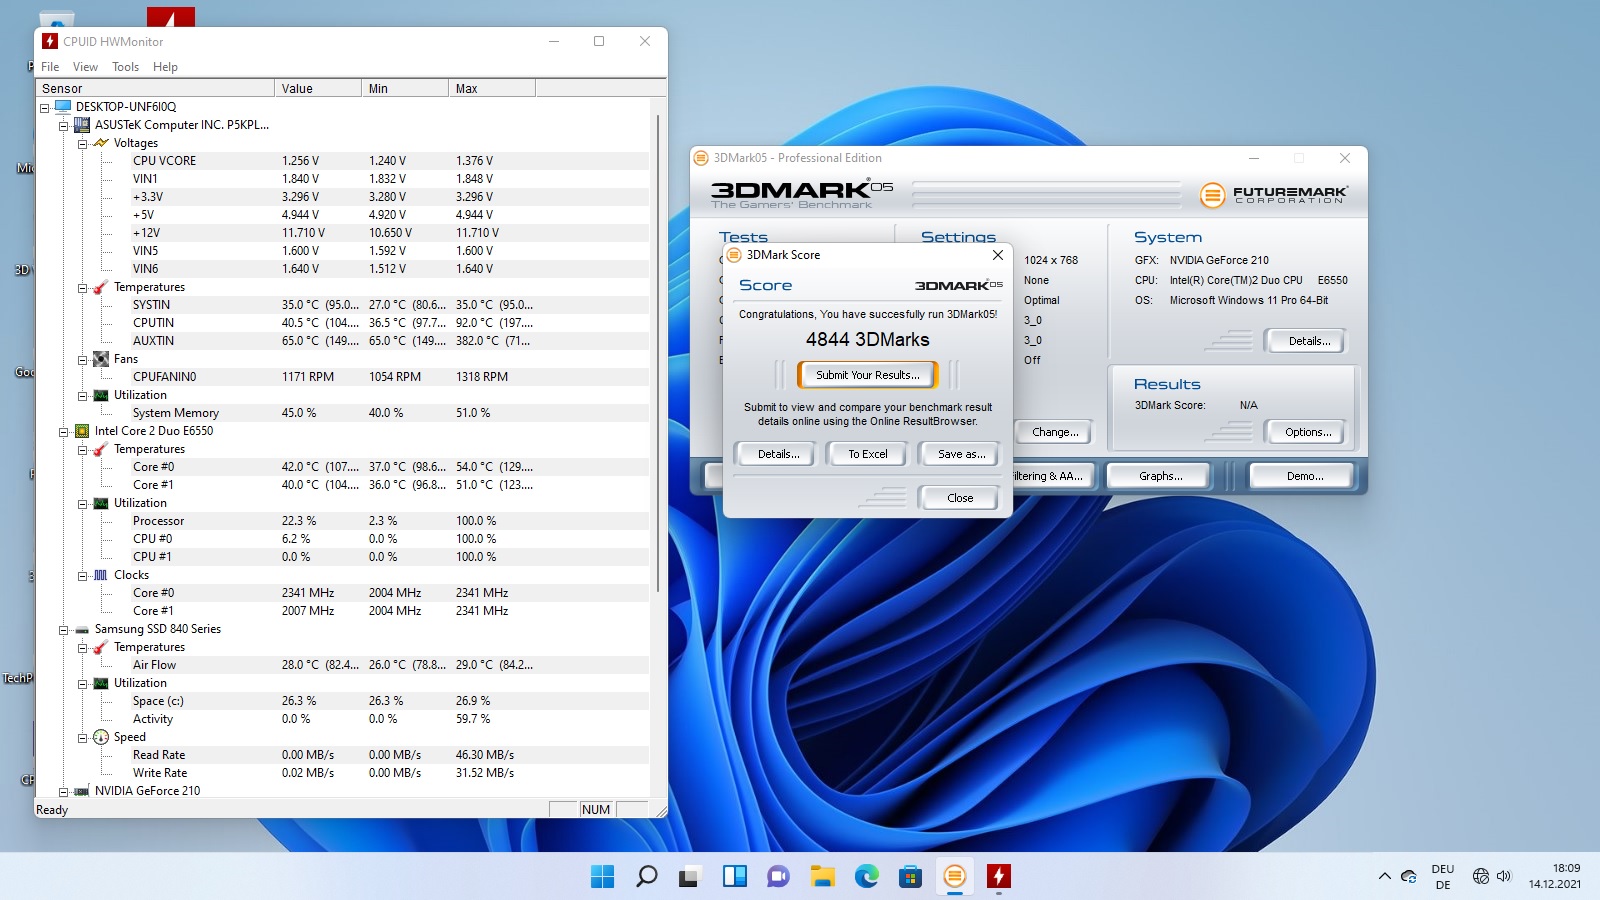The image size is (1600, 900).
Task: Click Save as... in the 3DMark Score dialog
Action: (x=961, y=454)
